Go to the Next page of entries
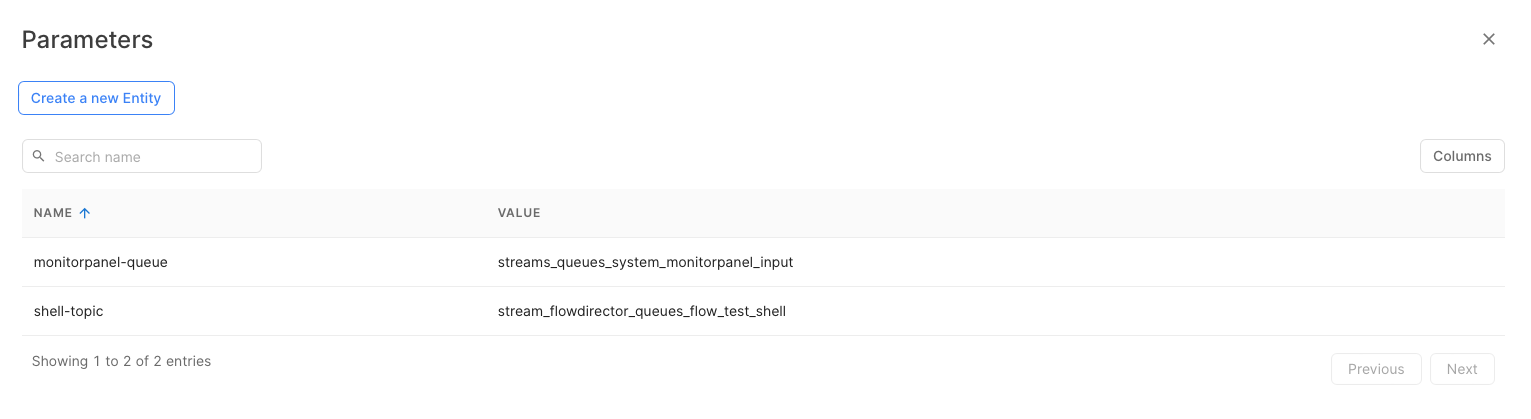The width and height of the screenshot is (1531, 419). pyautogui.click(x=1461, y=369)
